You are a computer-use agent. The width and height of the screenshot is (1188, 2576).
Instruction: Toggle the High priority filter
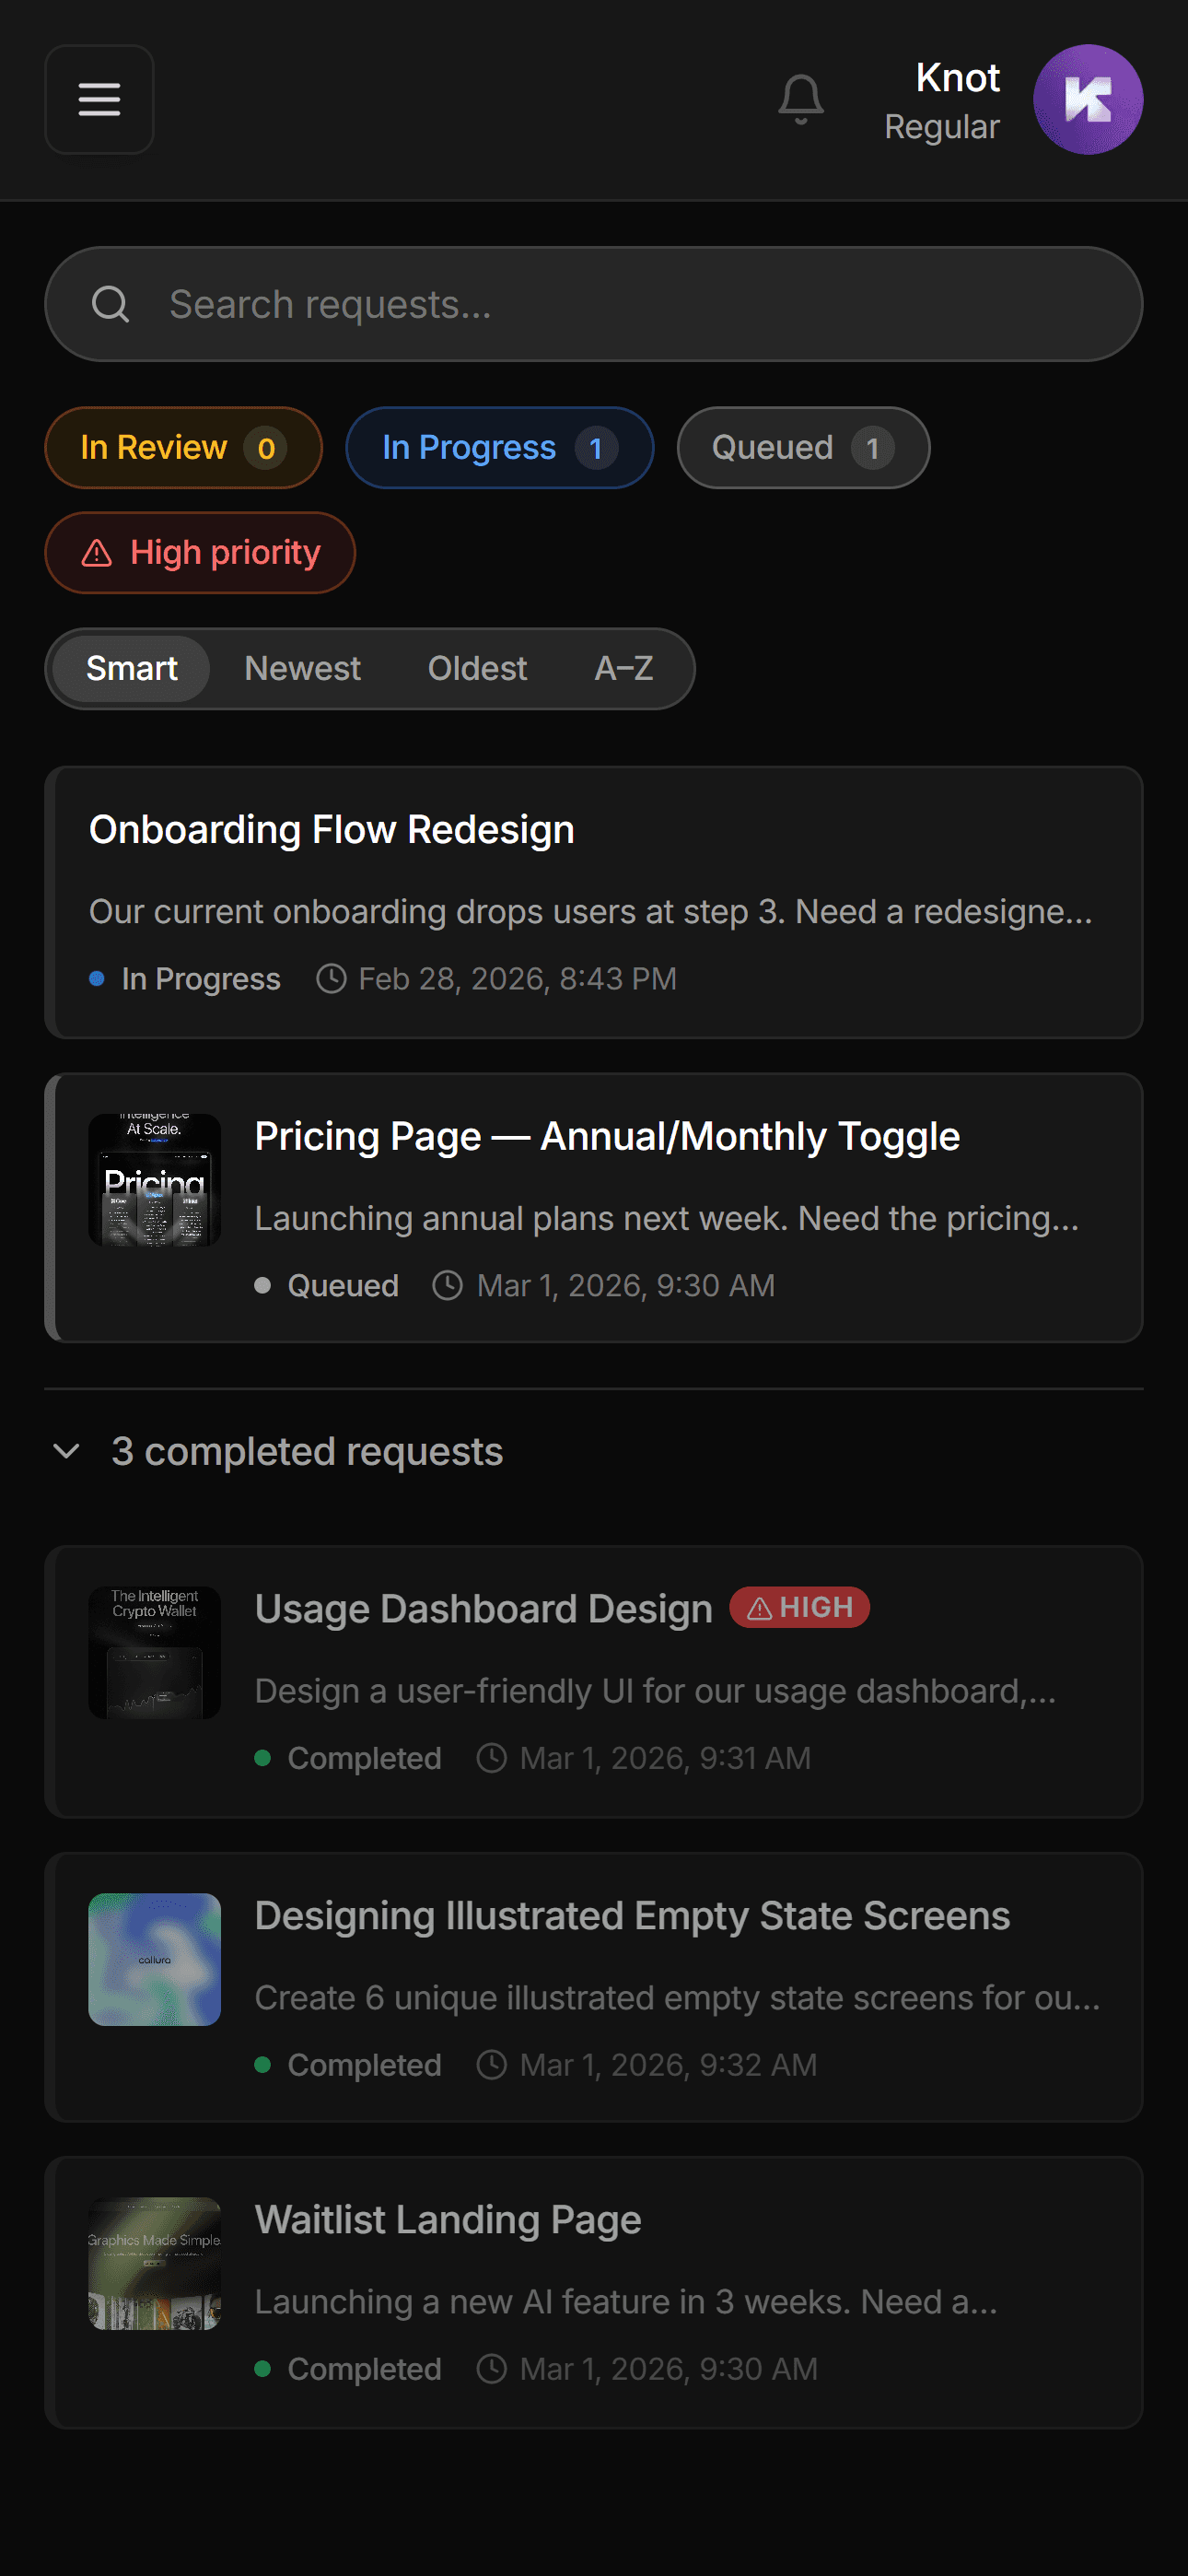(200, 552)
